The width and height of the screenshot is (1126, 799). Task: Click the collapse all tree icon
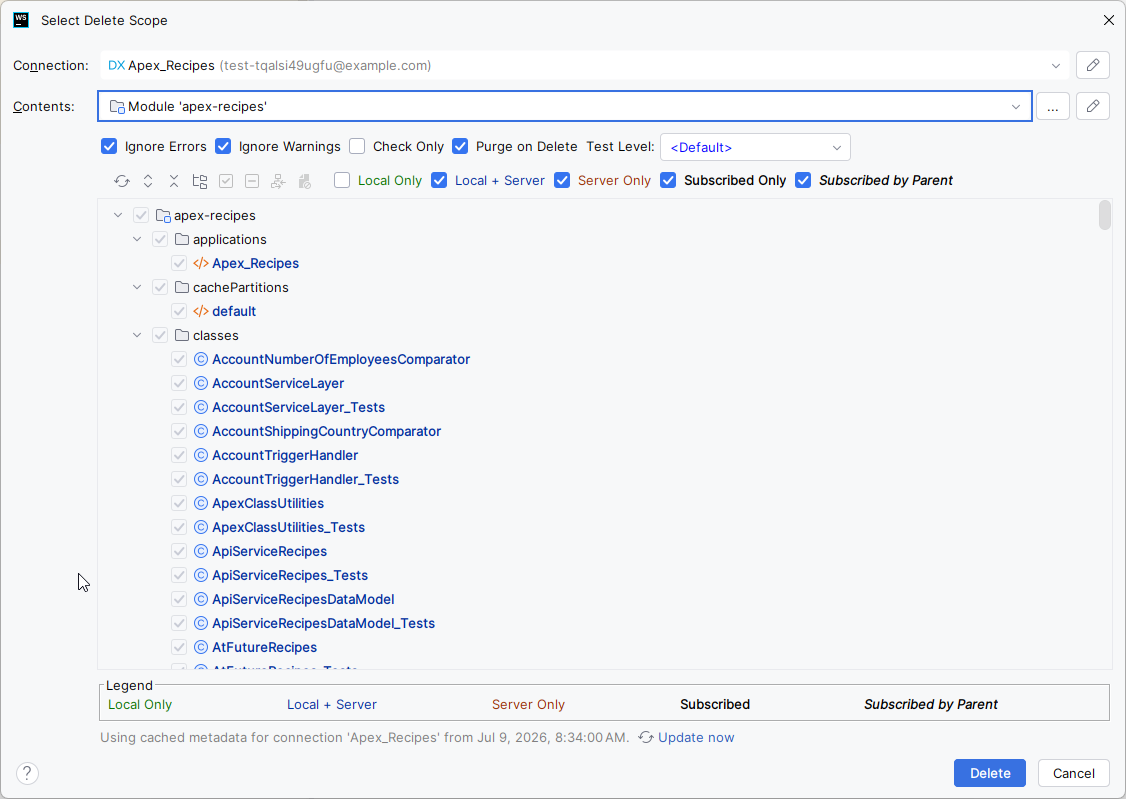[x=174, y=181]
